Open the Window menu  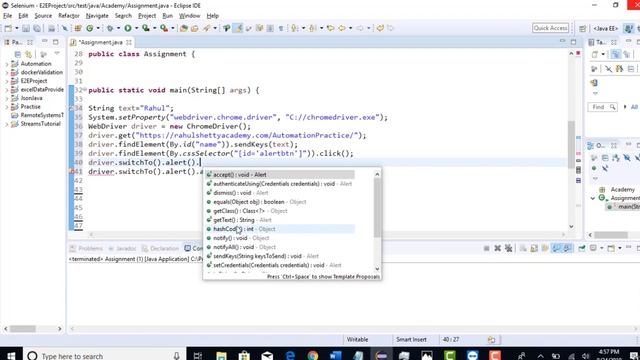coord(189,16)
